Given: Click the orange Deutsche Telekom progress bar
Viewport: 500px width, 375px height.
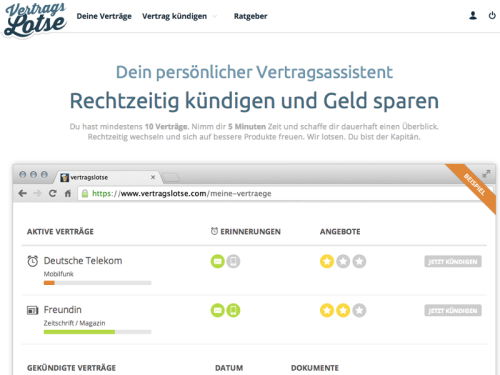Looking at the screenshot, I should click(49, 283).
